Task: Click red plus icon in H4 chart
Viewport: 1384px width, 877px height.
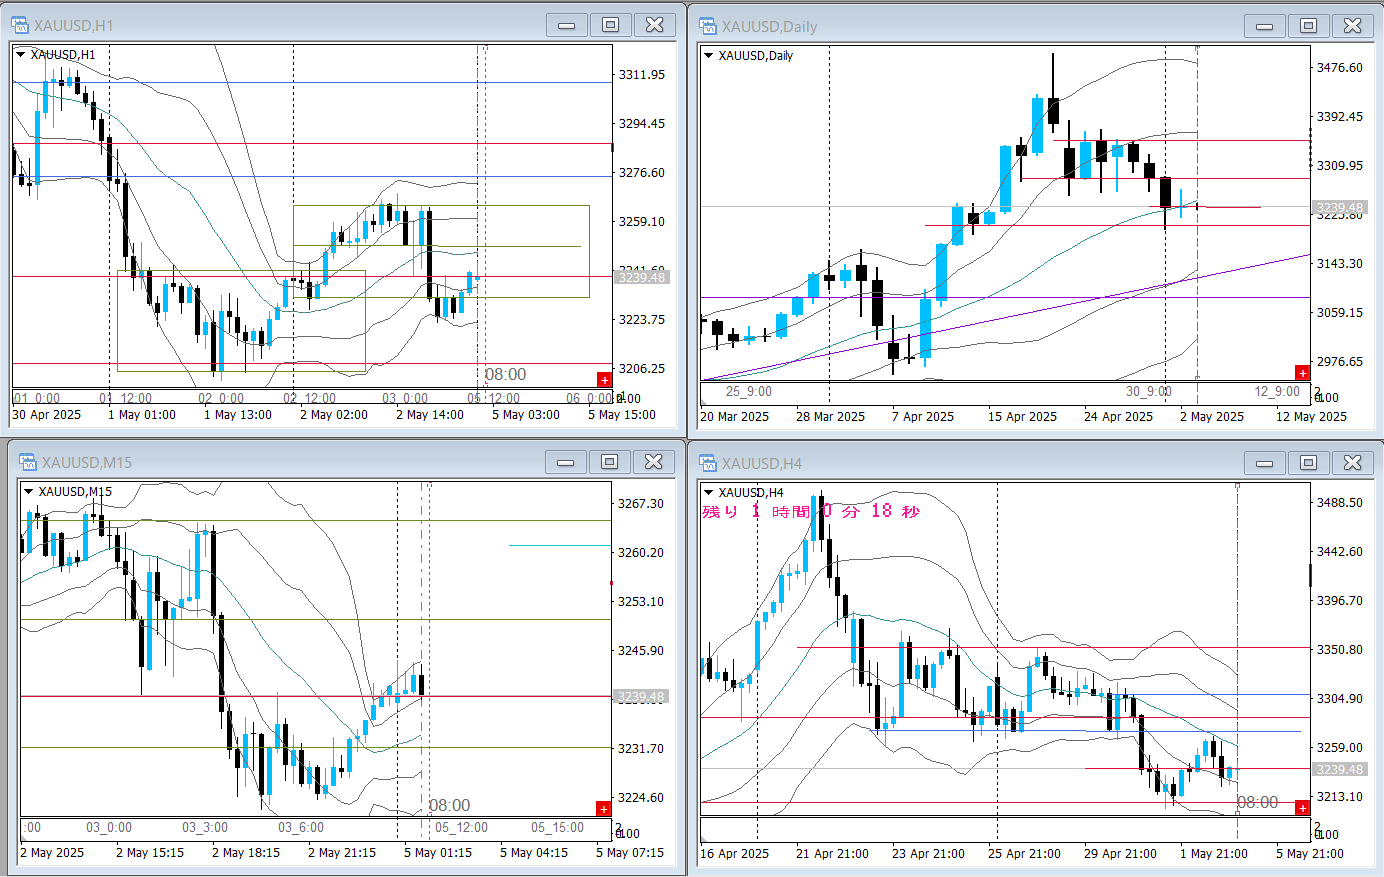Action: click(x=1302, y=807)
